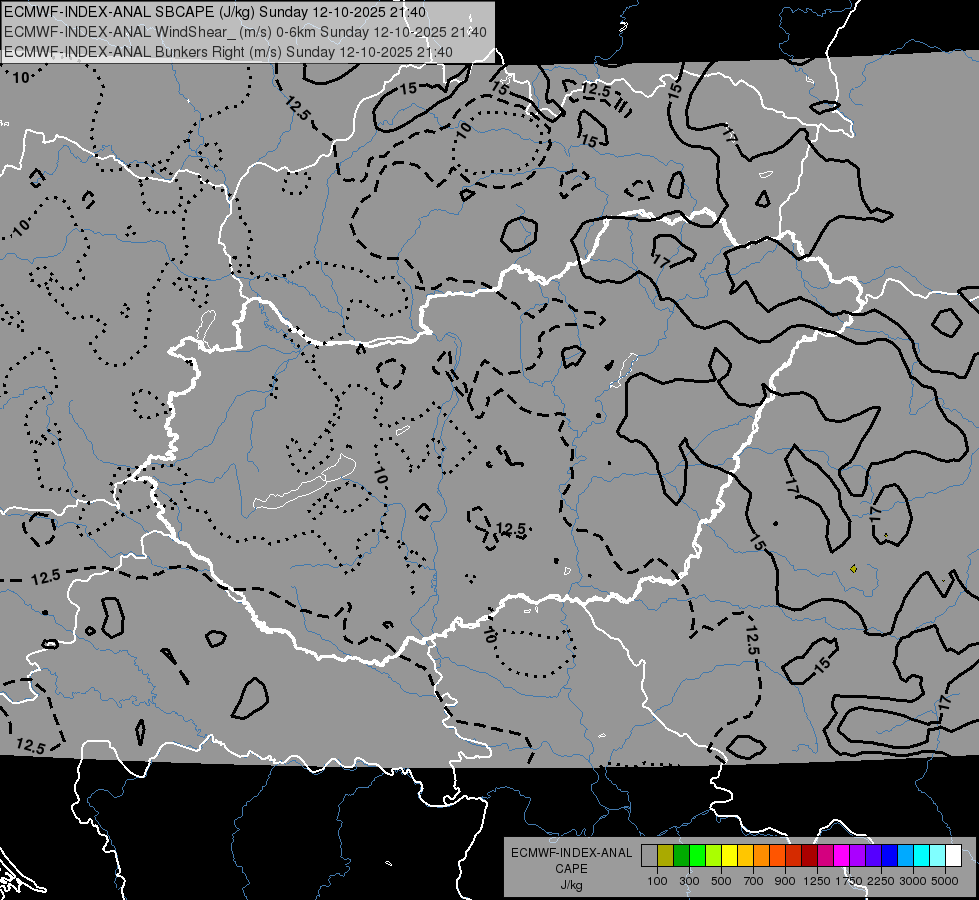Click the WindShear_ 0-6km header line
The width and height of the screenshot is (979, 900).
(x=245, y=32)
